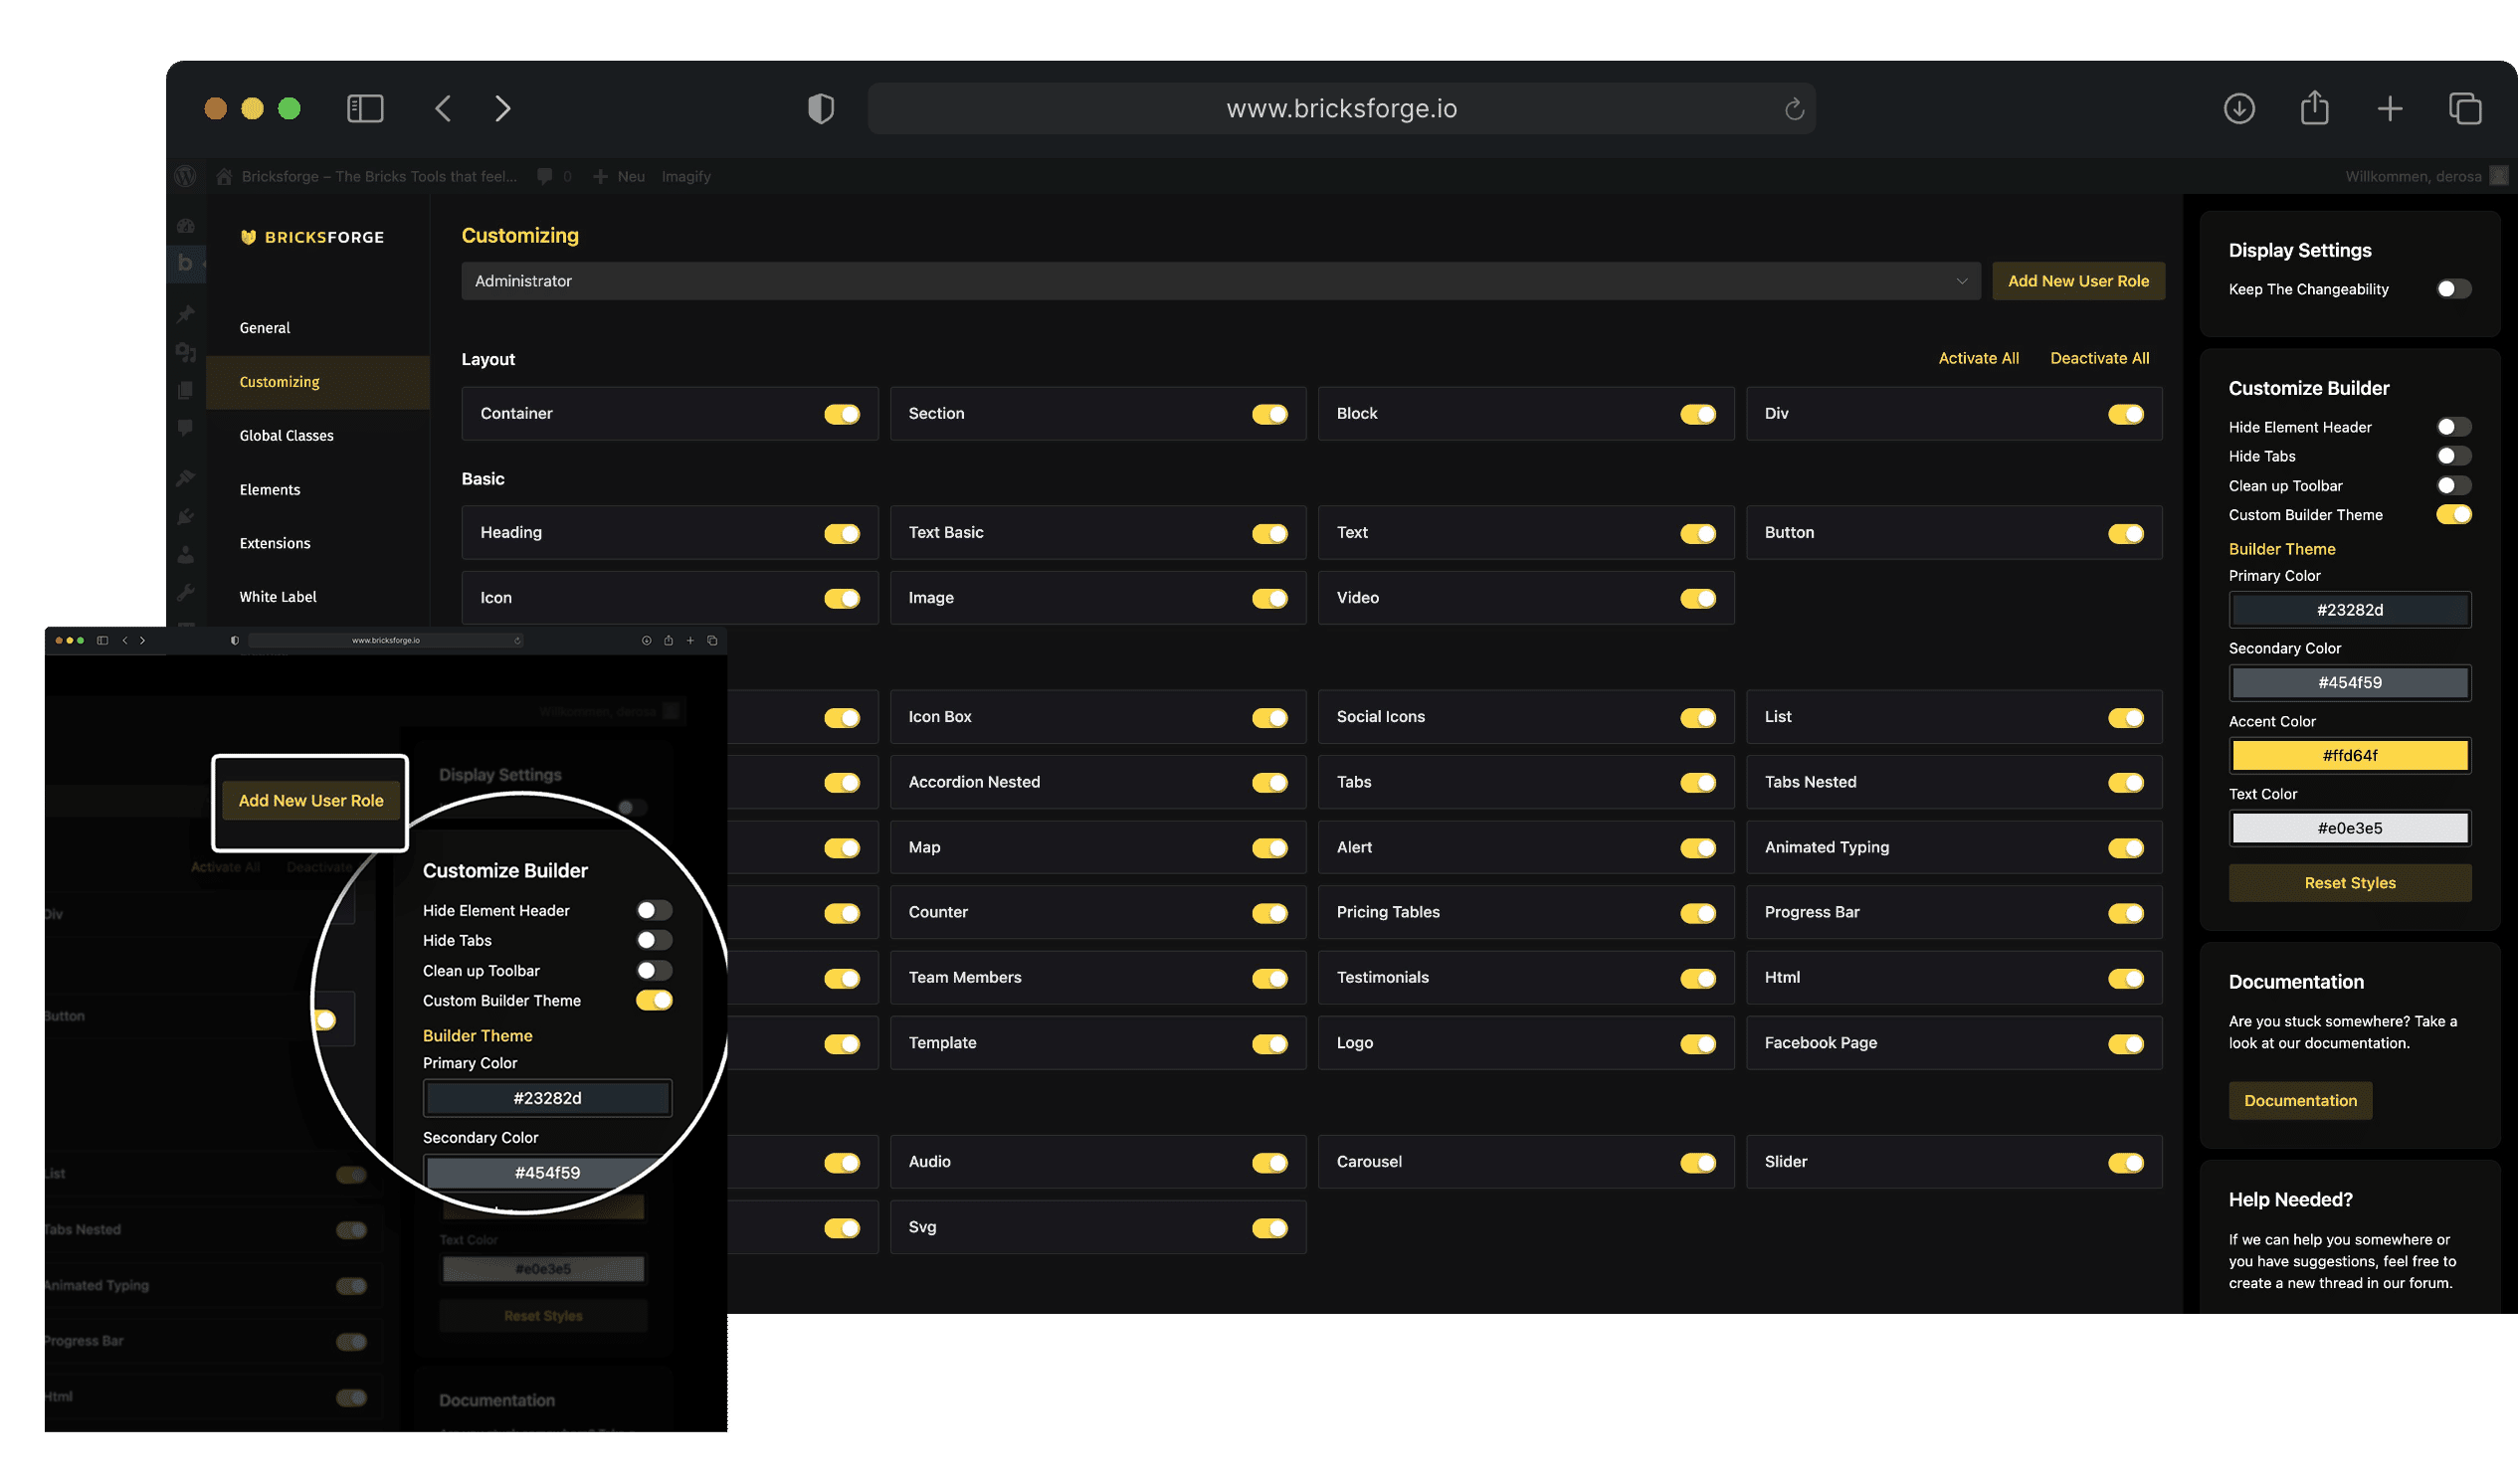Expand the Elements menu item
Image resolution: width=2520 pixels, height=1477 pixels.
click(x=269, y=488)
